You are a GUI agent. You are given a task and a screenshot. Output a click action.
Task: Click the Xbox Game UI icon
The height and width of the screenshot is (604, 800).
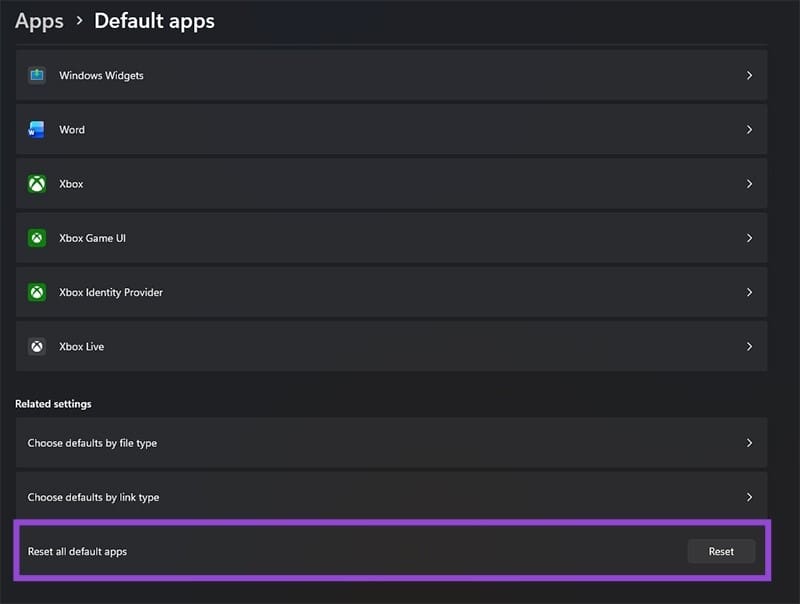[x=37, y=238]
